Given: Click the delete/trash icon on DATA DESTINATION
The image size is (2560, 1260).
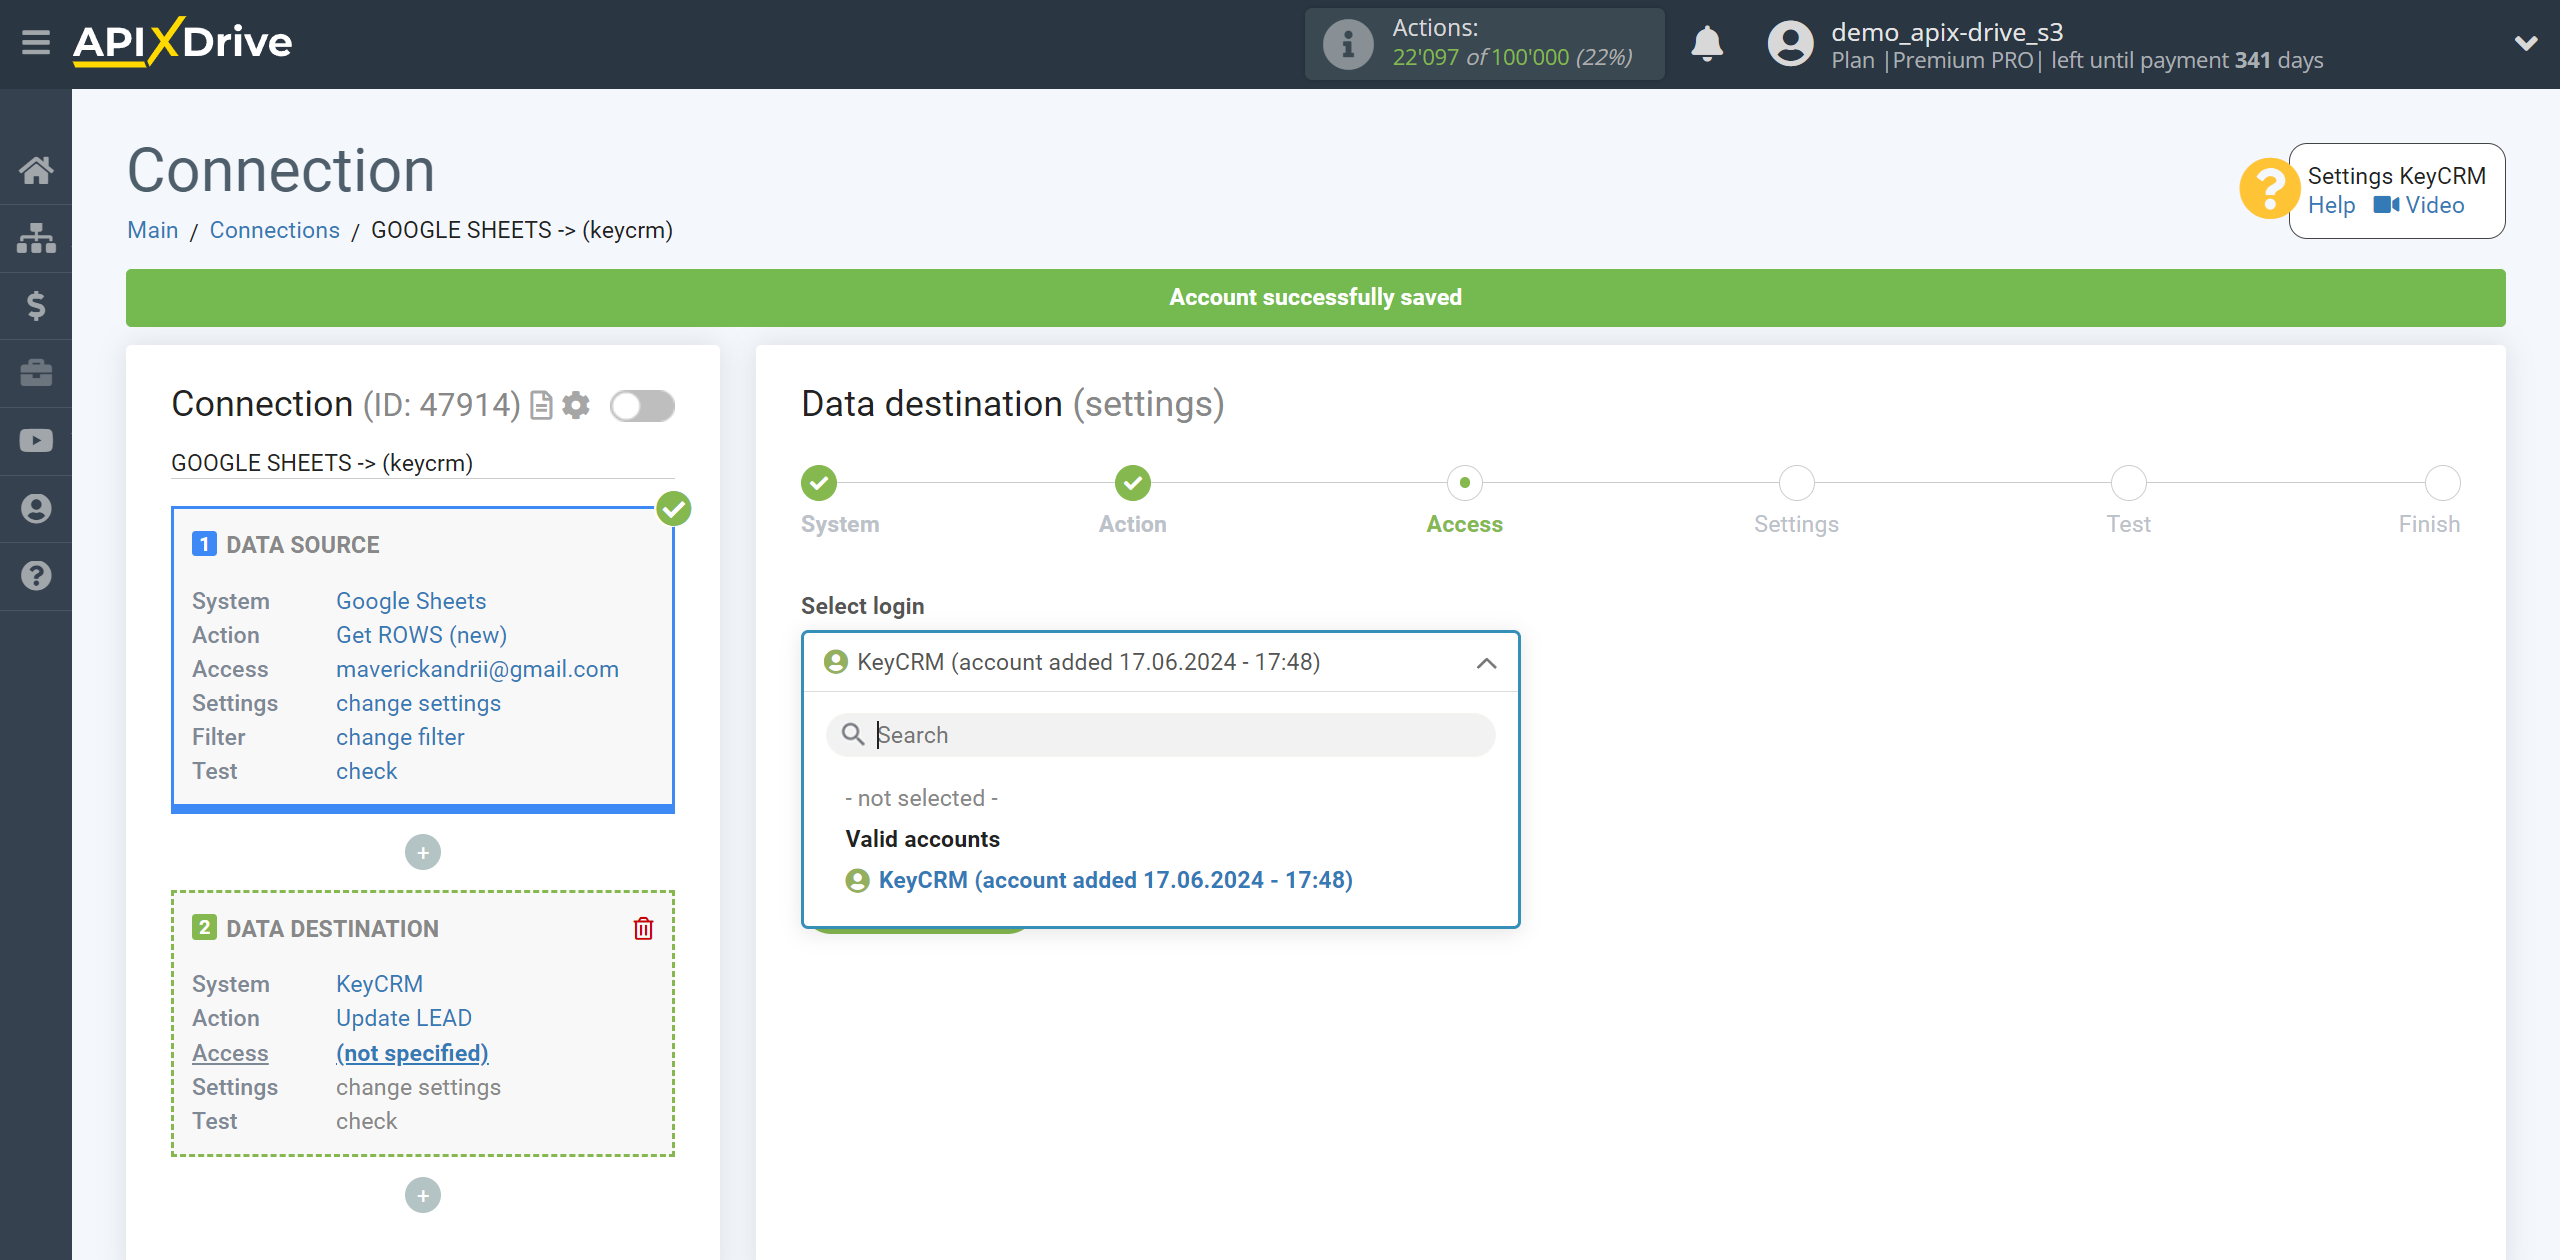Looking at the screenshot, I should [643, 927].
